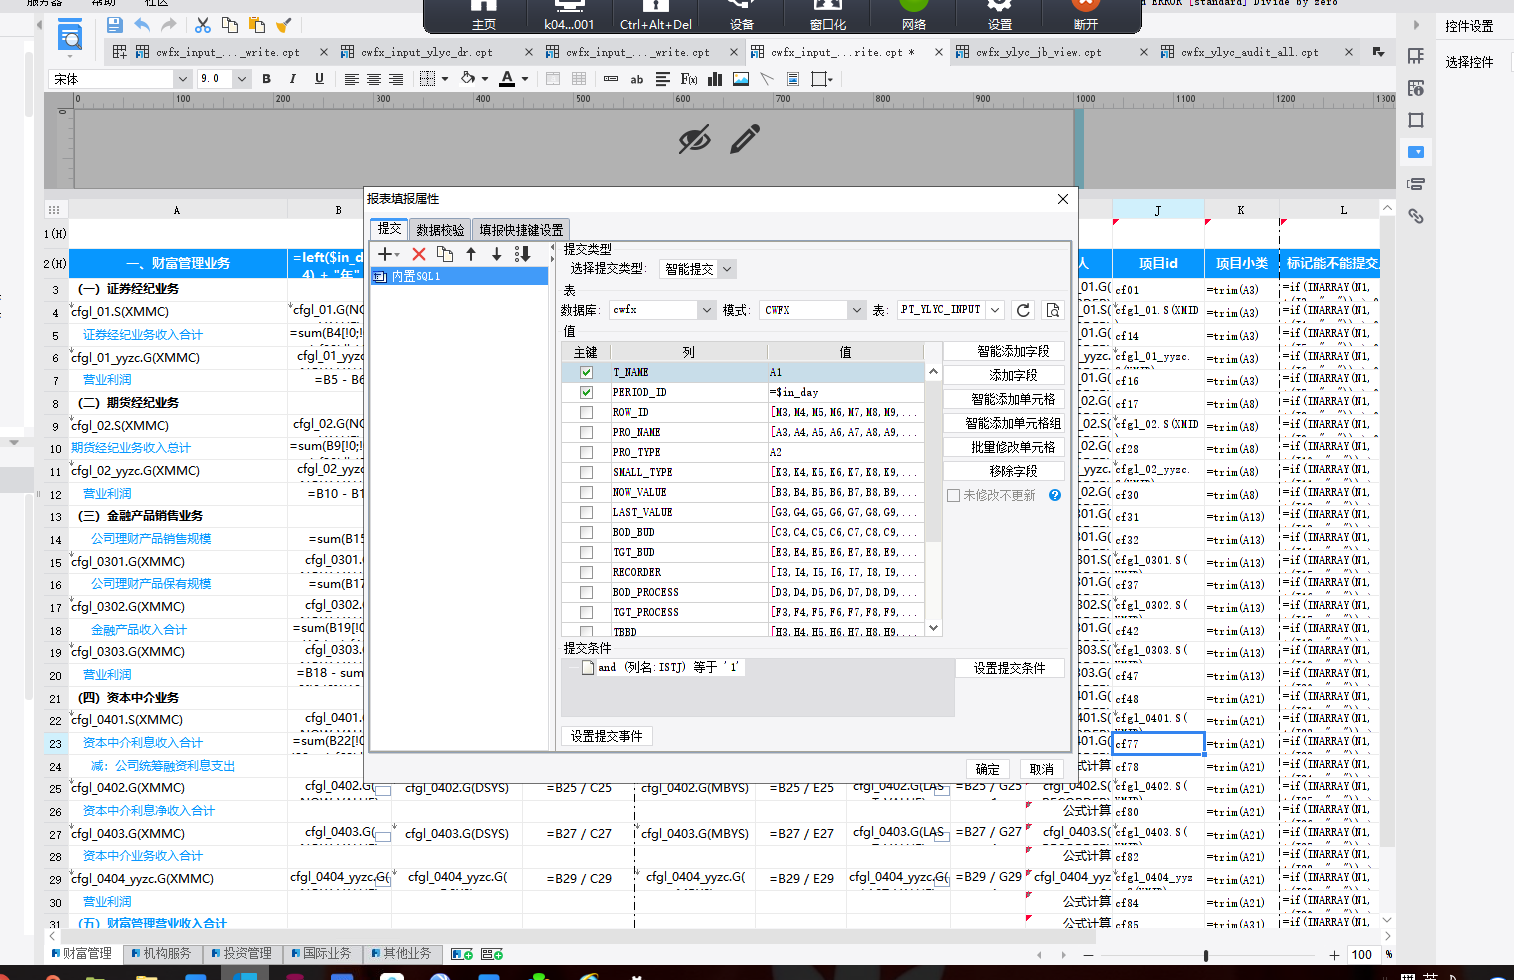
Task: Toggle primary key checkbox for T_NAME
Action: (x=586, y=372)
